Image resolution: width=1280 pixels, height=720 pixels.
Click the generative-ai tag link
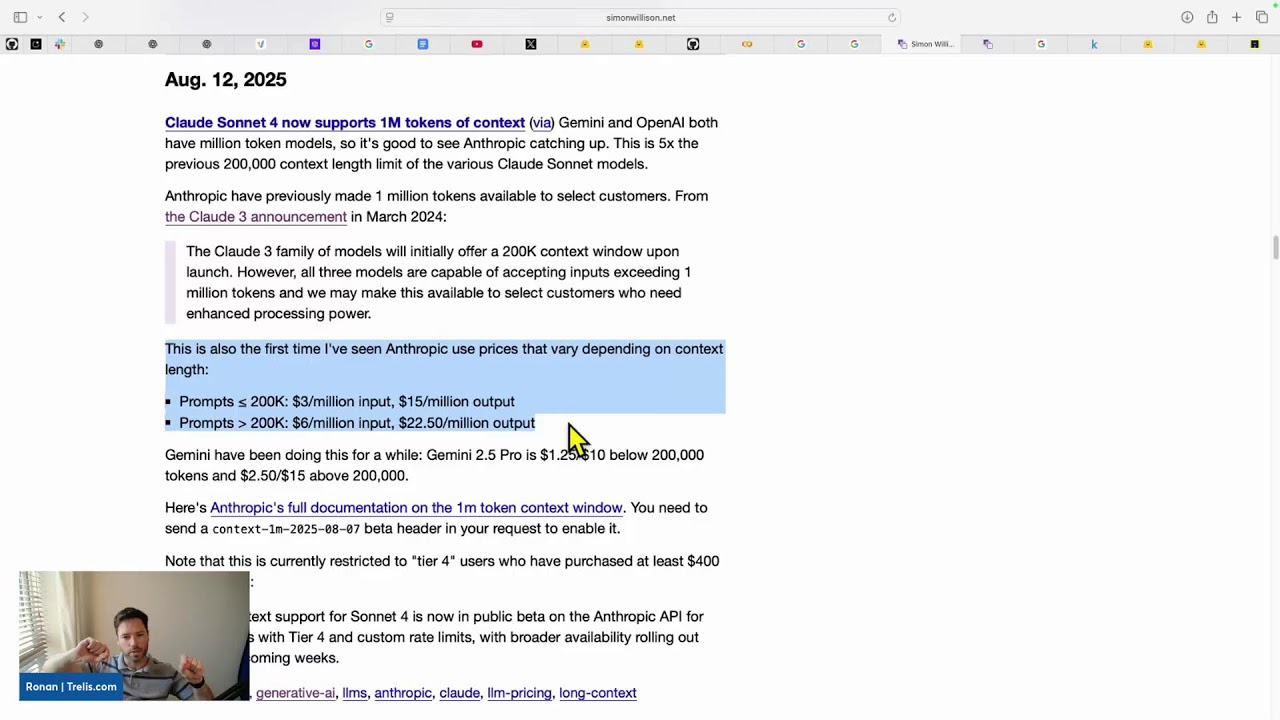tap(295, 693)
